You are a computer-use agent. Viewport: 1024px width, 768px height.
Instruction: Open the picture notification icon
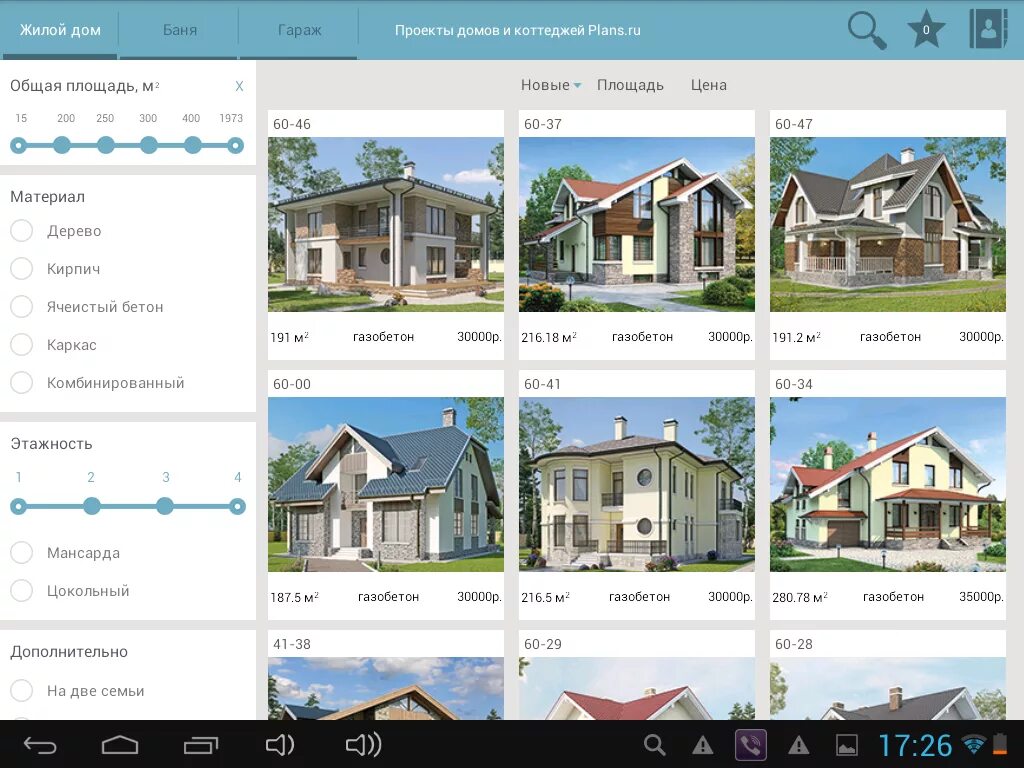click(x=847, y=745)
